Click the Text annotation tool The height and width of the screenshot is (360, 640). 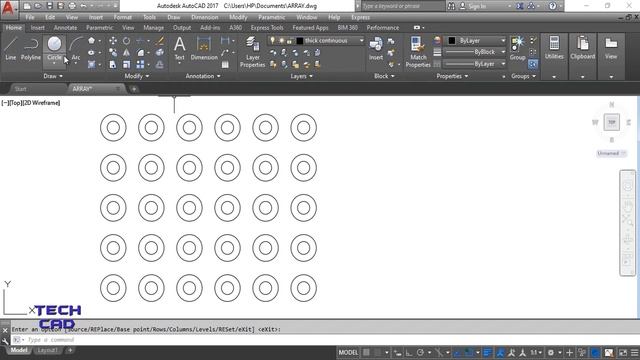click(180, 49)
